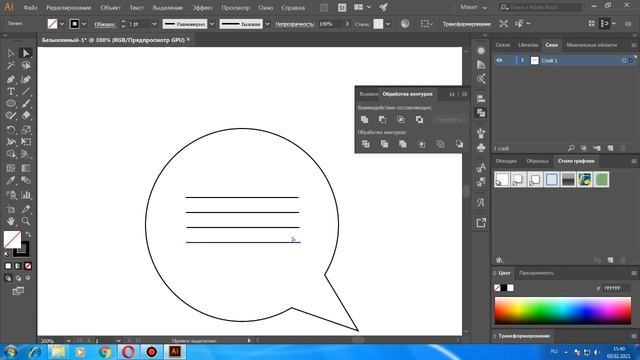
Task: Open graphic style dropdown in control bar
Action: coord(388,24)
